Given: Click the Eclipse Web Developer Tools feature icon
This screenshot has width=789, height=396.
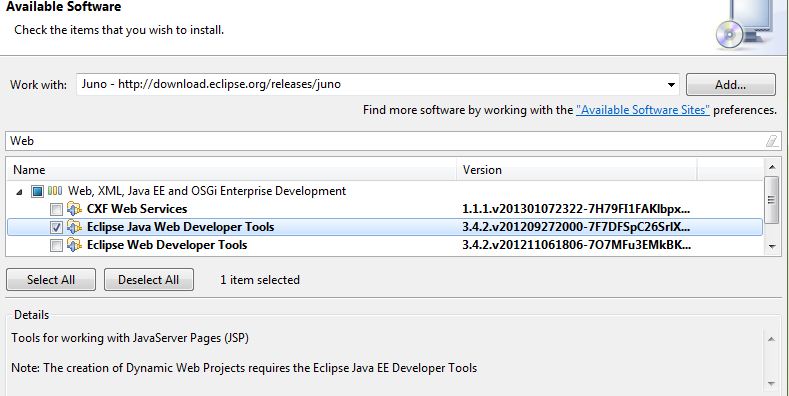Looking at the screenshot, I should (x=74, y=245).
